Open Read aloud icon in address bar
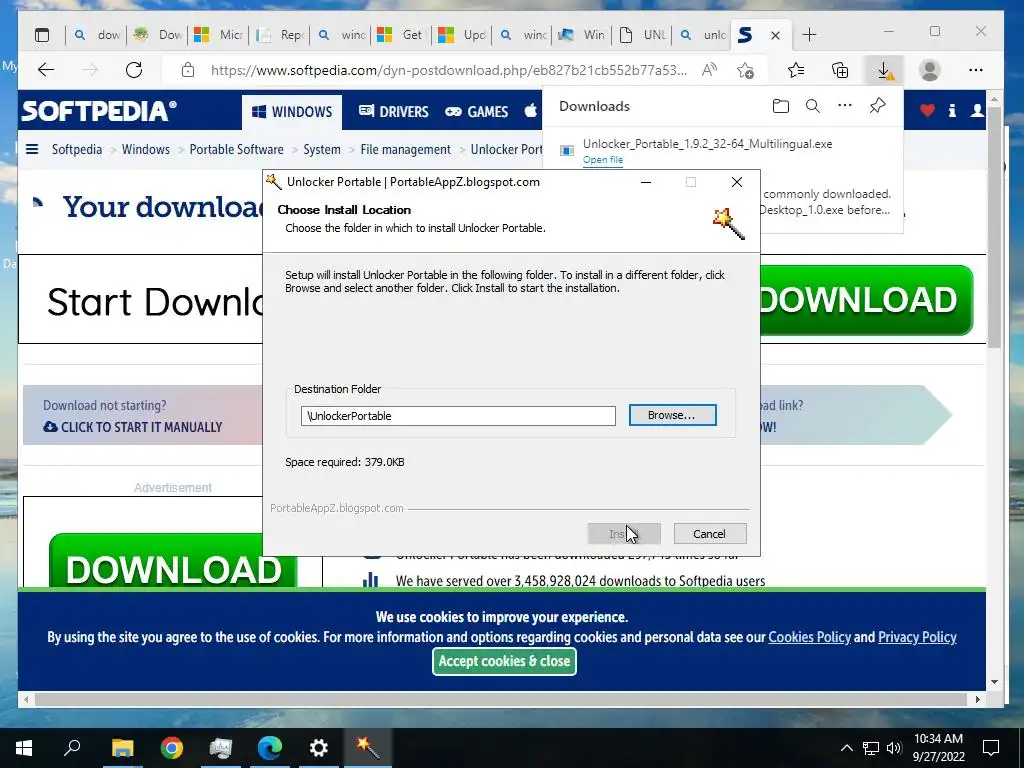Image resolution: width=1024 pixels, height=768 pixels. point(709,70)
